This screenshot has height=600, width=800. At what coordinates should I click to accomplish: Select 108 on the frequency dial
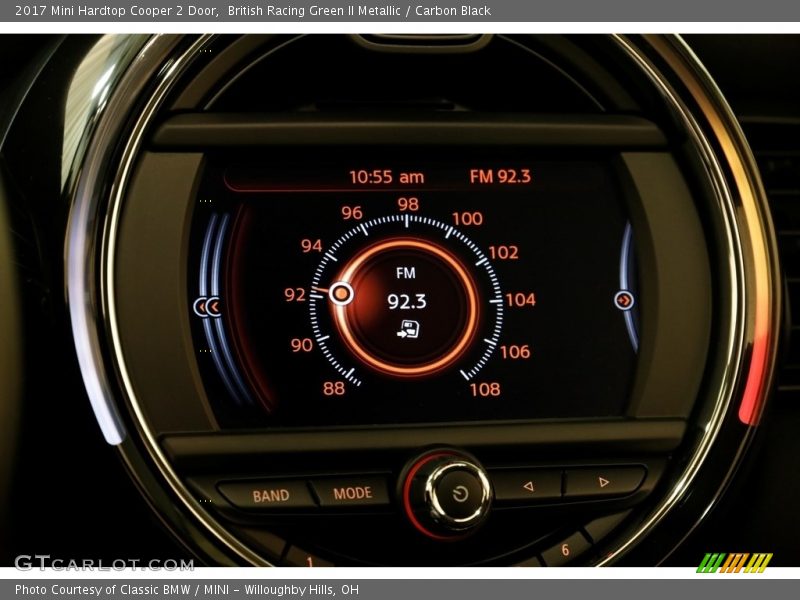point(485,389)
